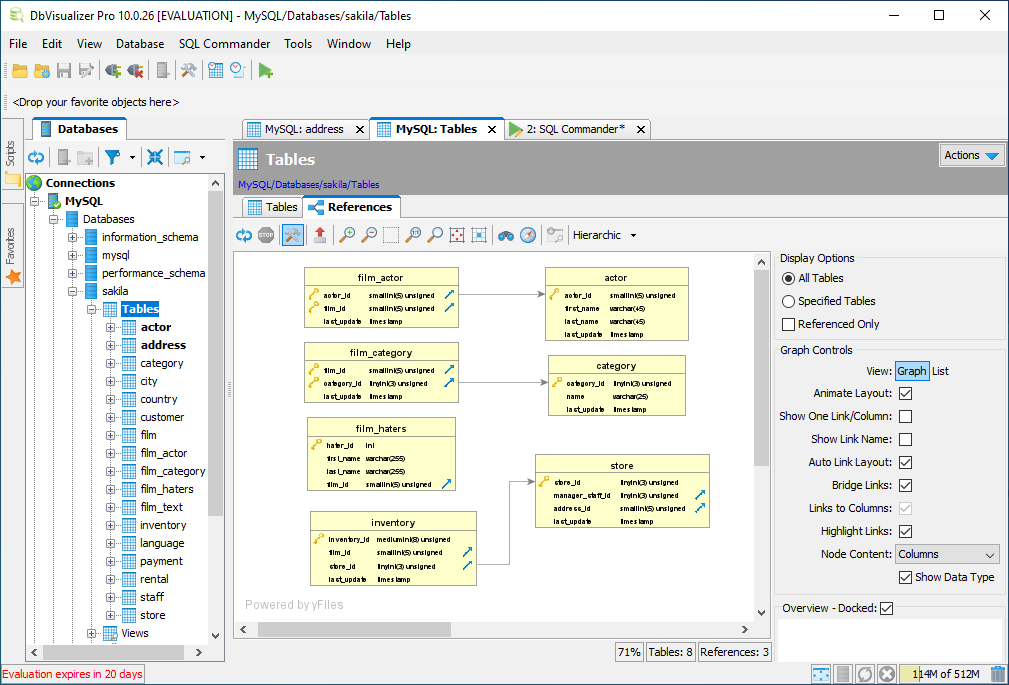The height and width of the screenshot is (685, 1009).
Task: Select the Specified Tables radio button
Action: click(788, 301)
